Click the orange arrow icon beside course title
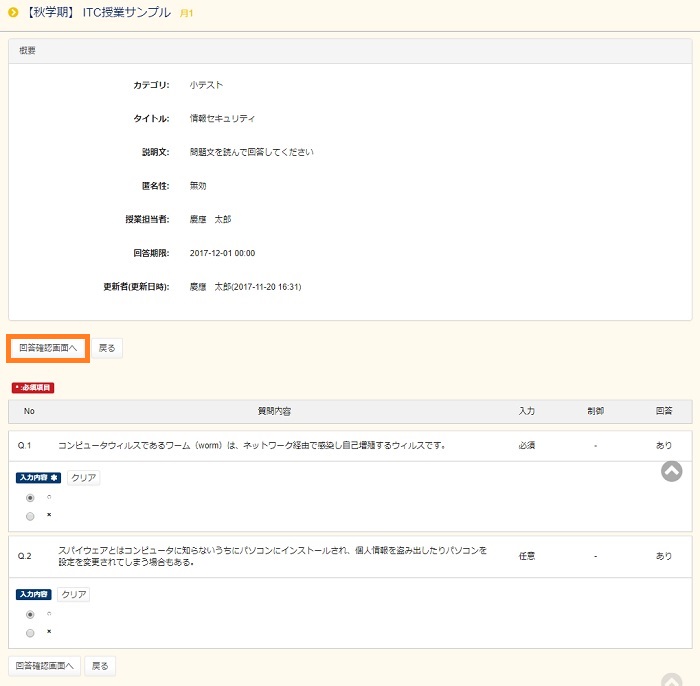700x686 pixels. click(x=12, y=13)
